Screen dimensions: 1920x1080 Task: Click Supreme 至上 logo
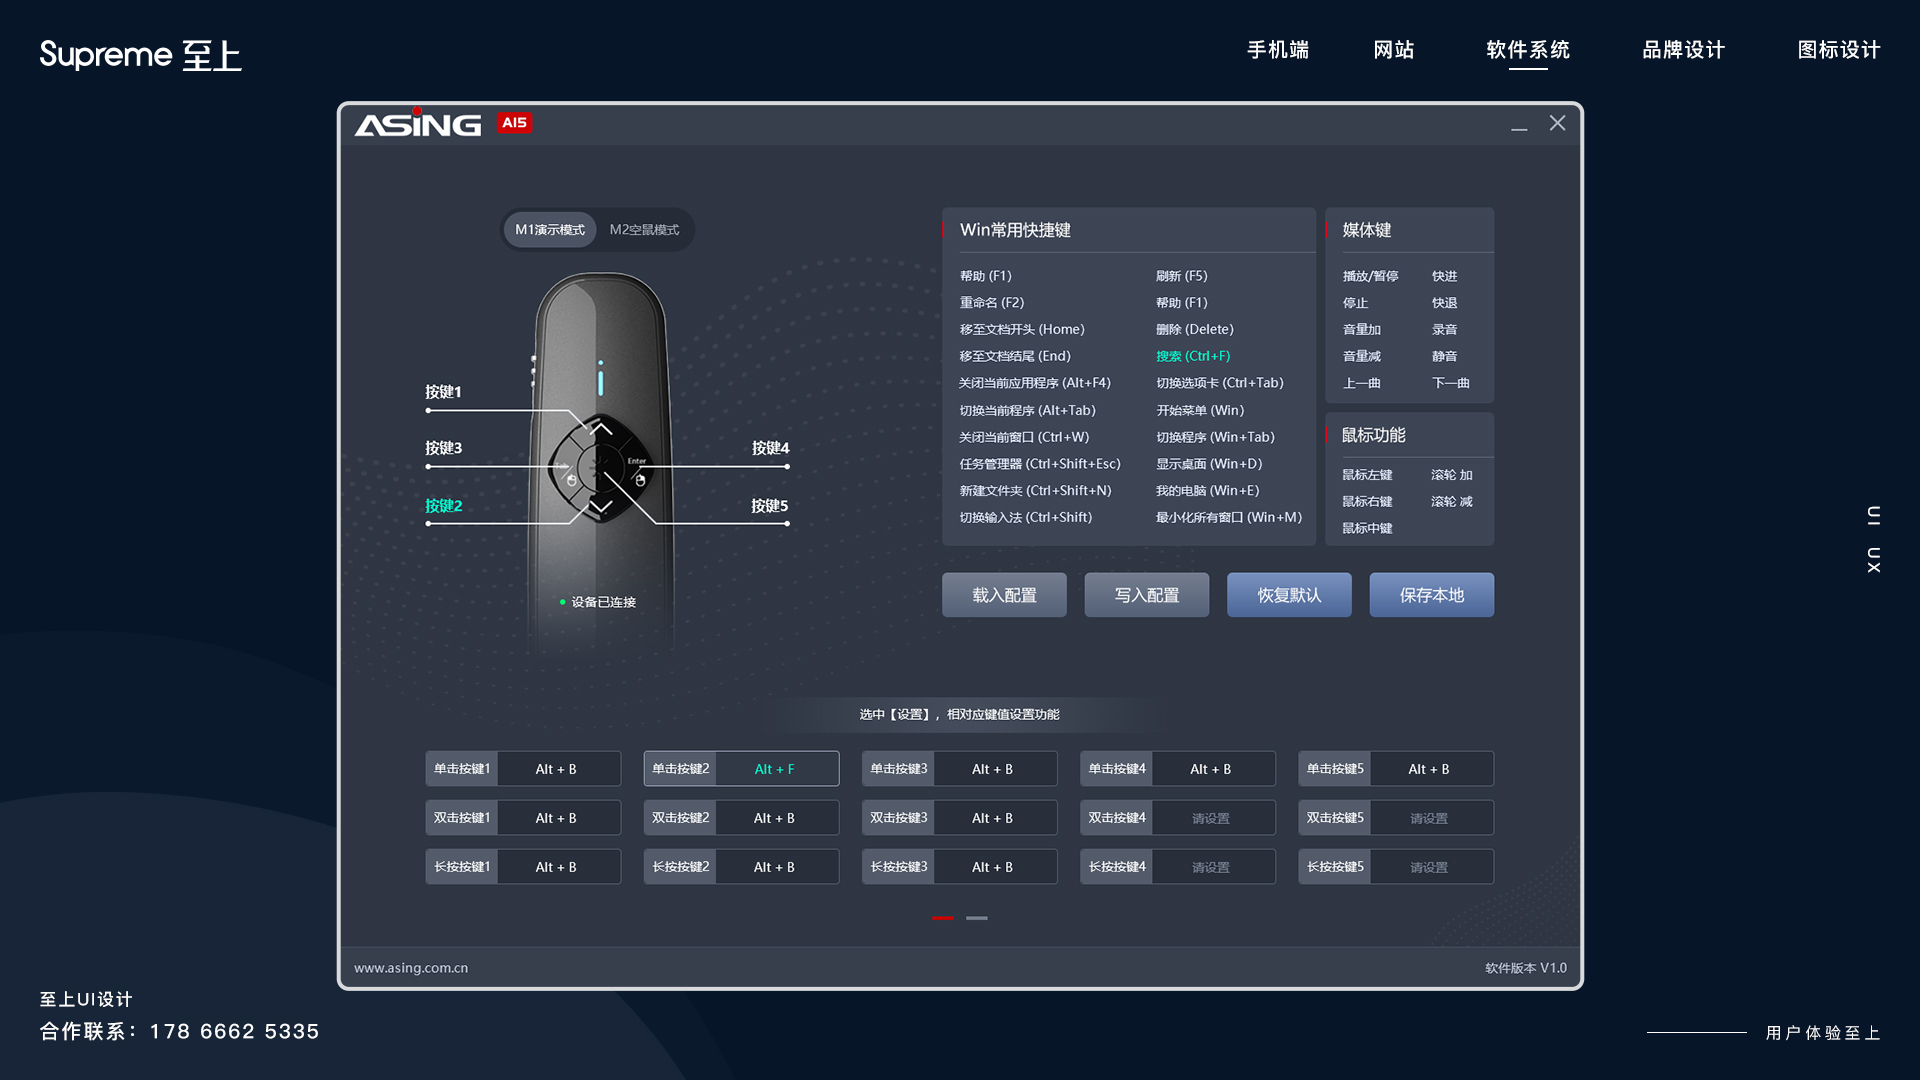tap(140, 55)
